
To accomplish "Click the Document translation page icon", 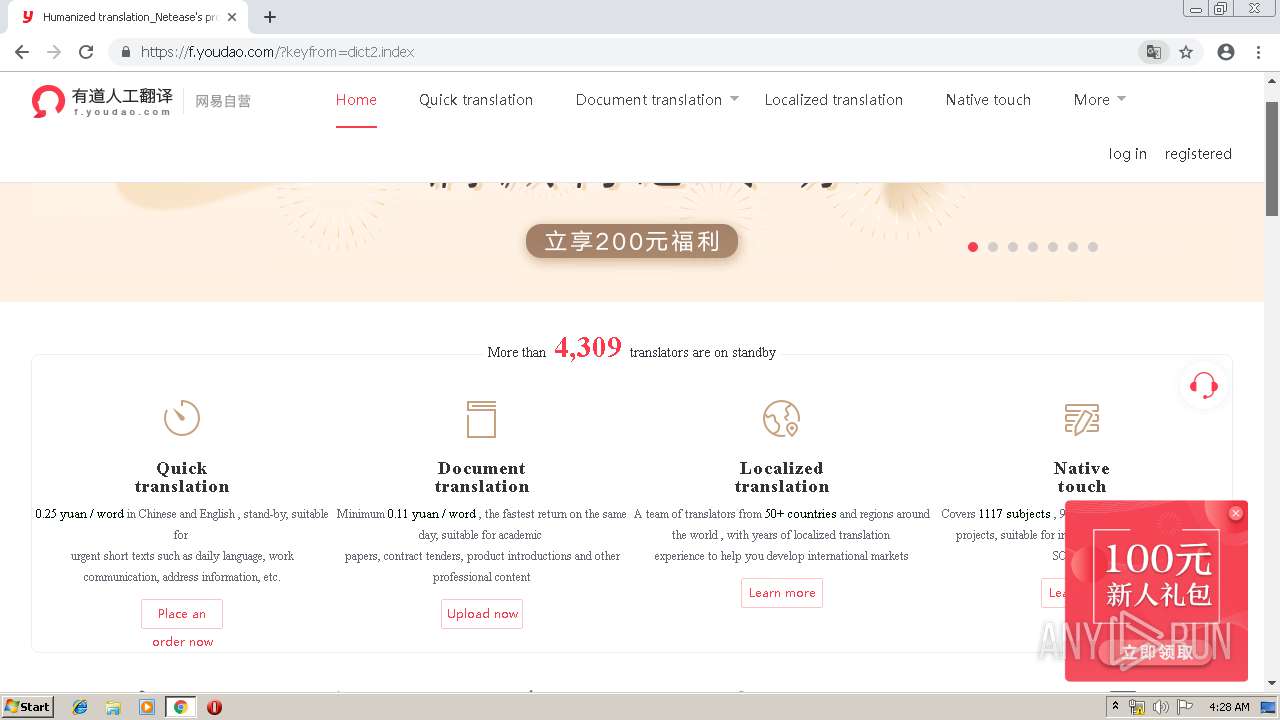I will tap(481, 419).
